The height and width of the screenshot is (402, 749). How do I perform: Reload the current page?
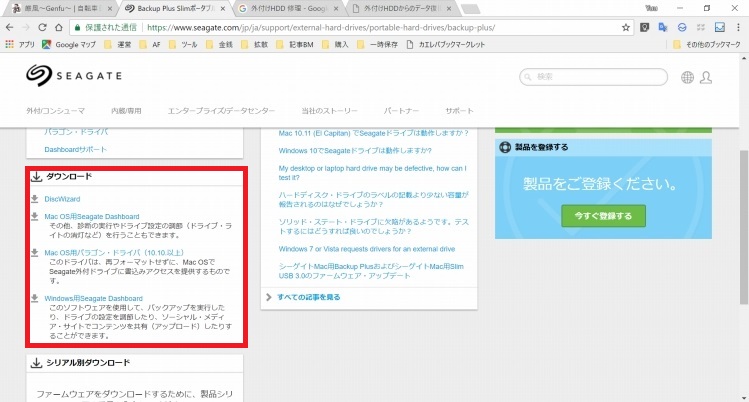tap(42, 27)
